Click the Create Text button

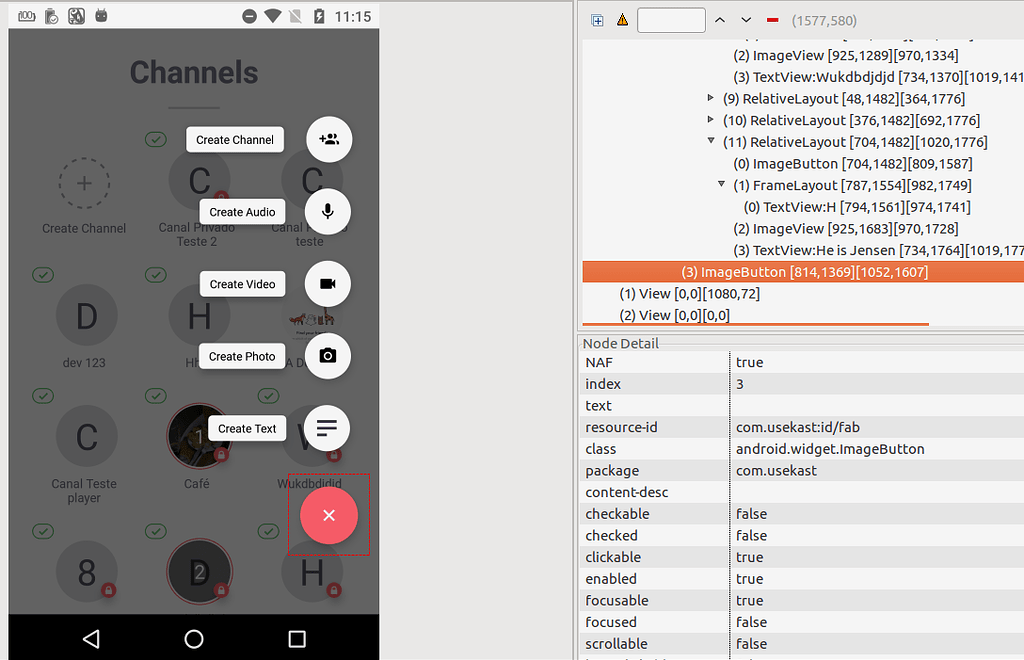(x=246, y=428)
